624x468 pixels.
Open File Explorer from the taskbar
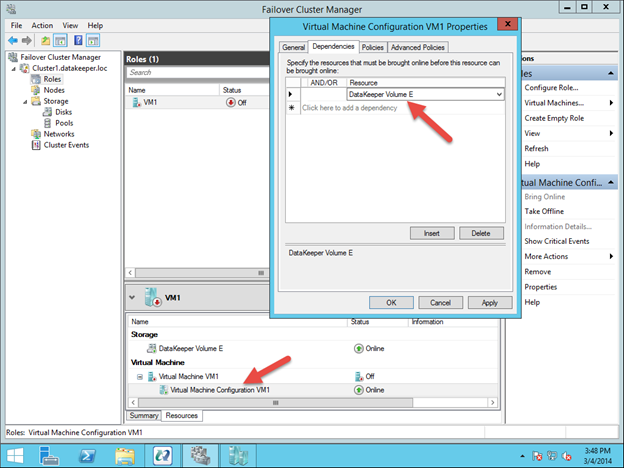pos(125,454)
